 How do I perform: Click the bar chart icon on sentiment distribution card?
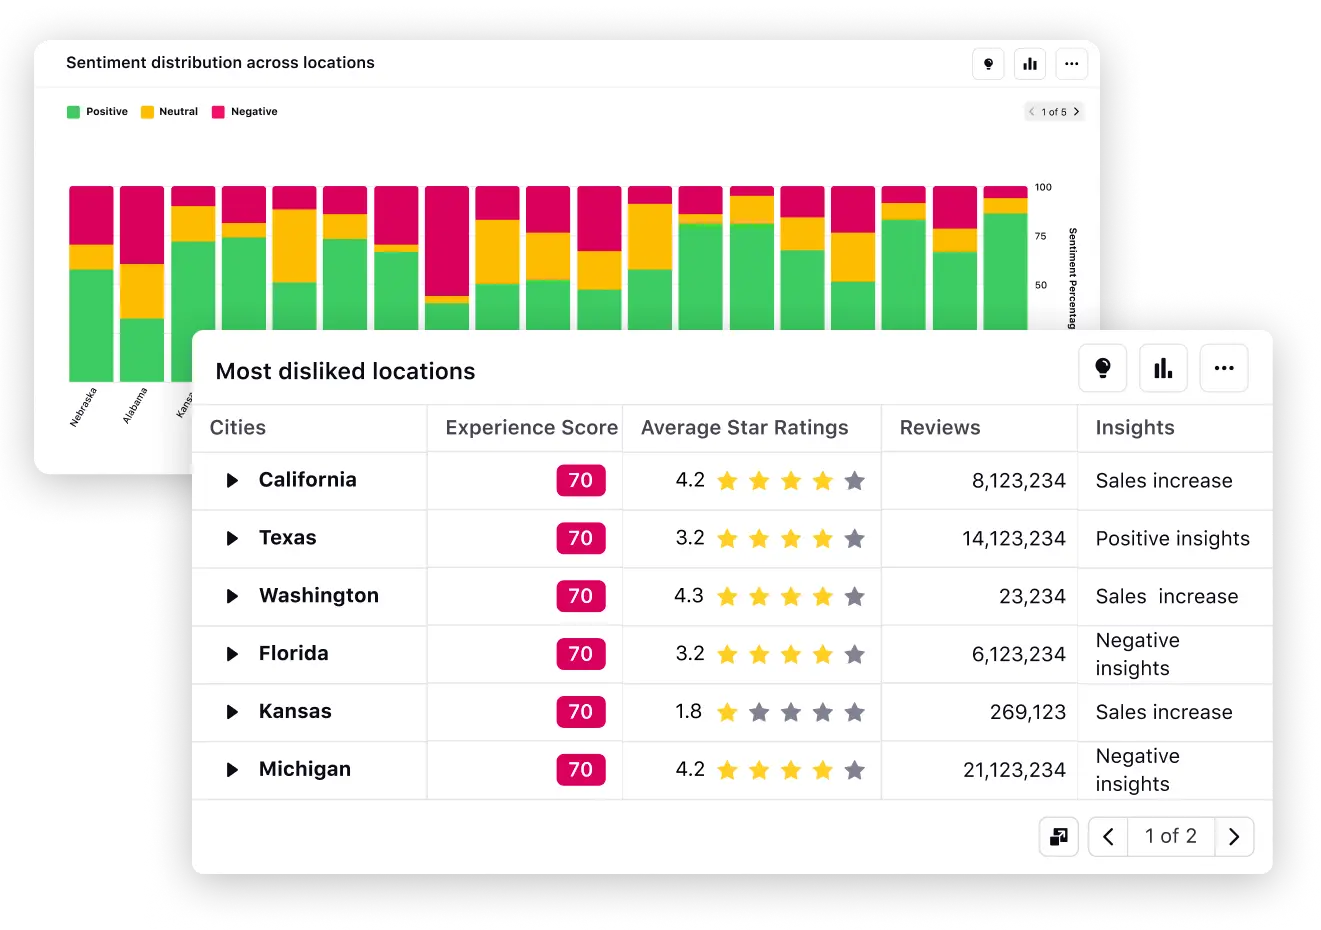tap(1030, 63)
